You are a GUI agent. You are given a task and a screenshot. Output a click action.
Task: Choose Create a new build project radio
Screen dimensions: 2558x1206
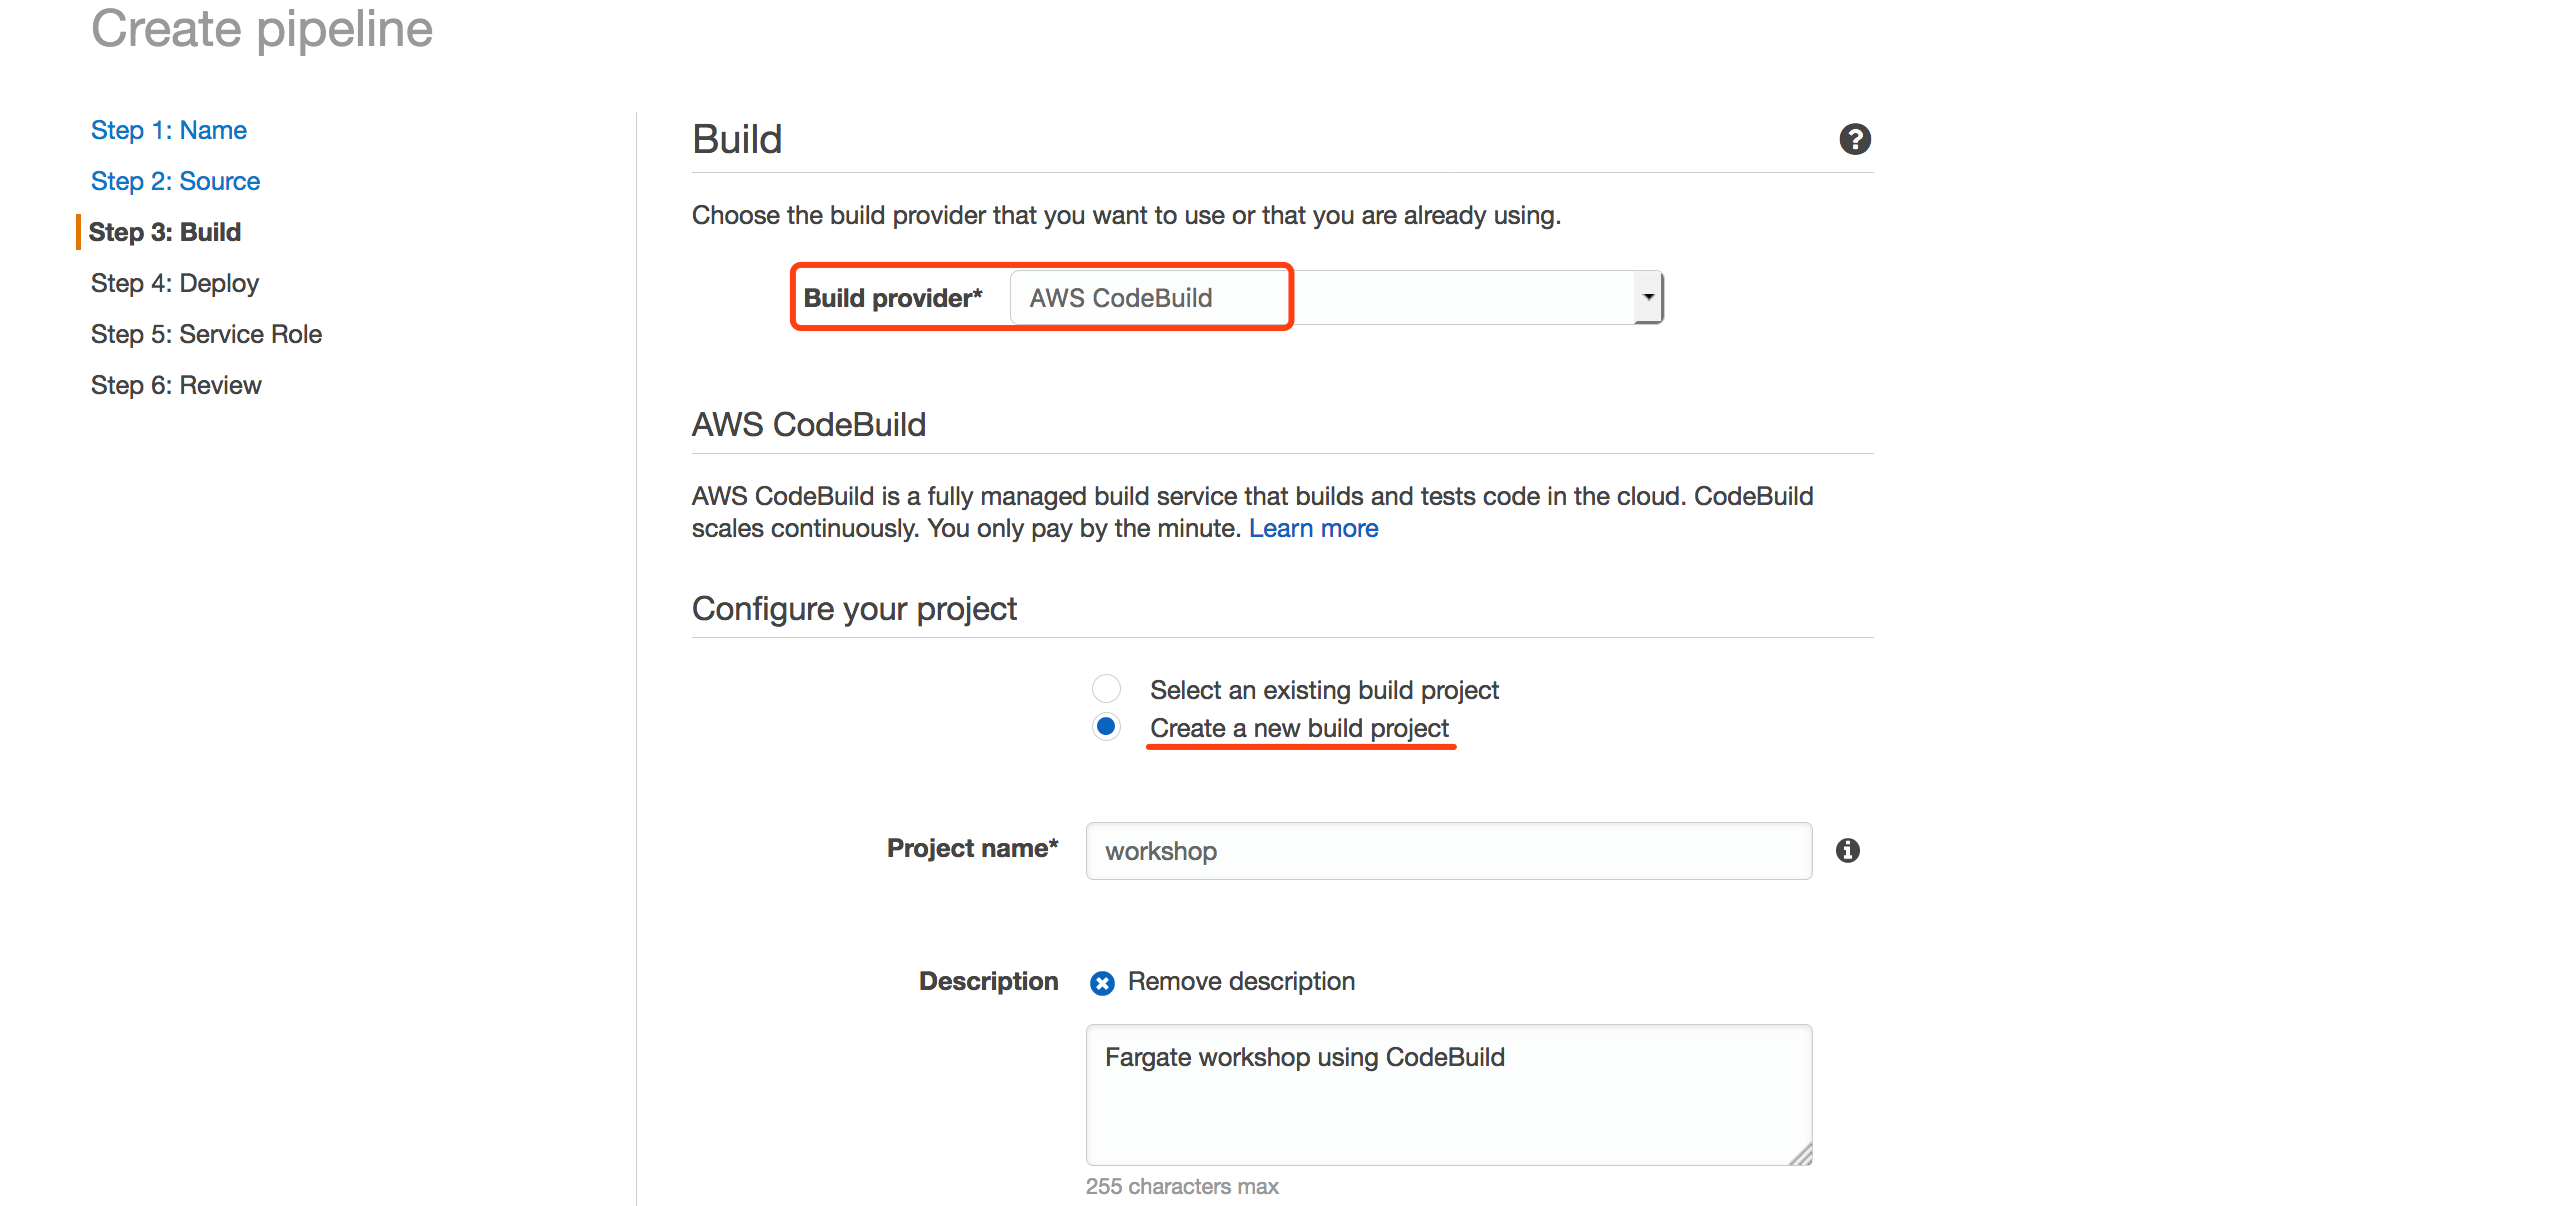point(1106,727)
